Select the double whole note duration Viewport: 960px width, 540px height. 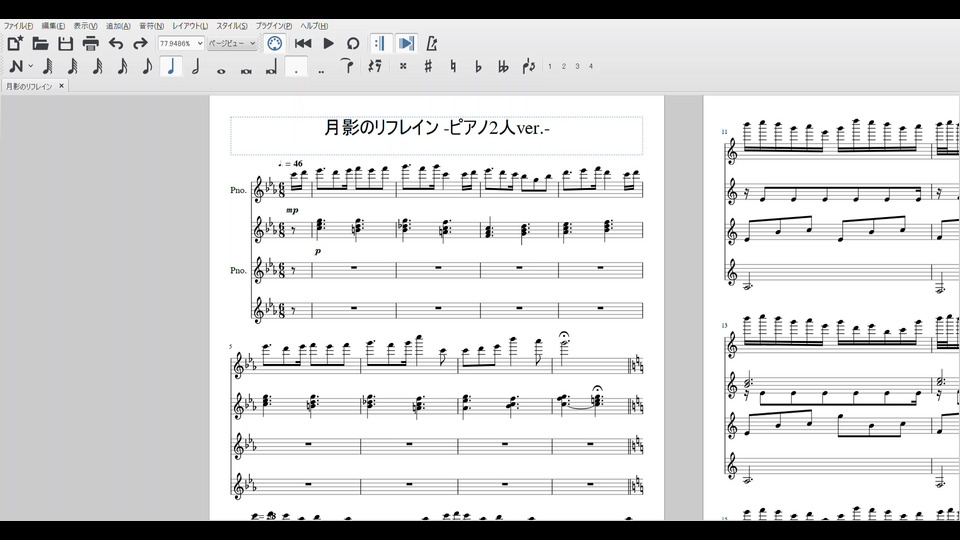246,70
